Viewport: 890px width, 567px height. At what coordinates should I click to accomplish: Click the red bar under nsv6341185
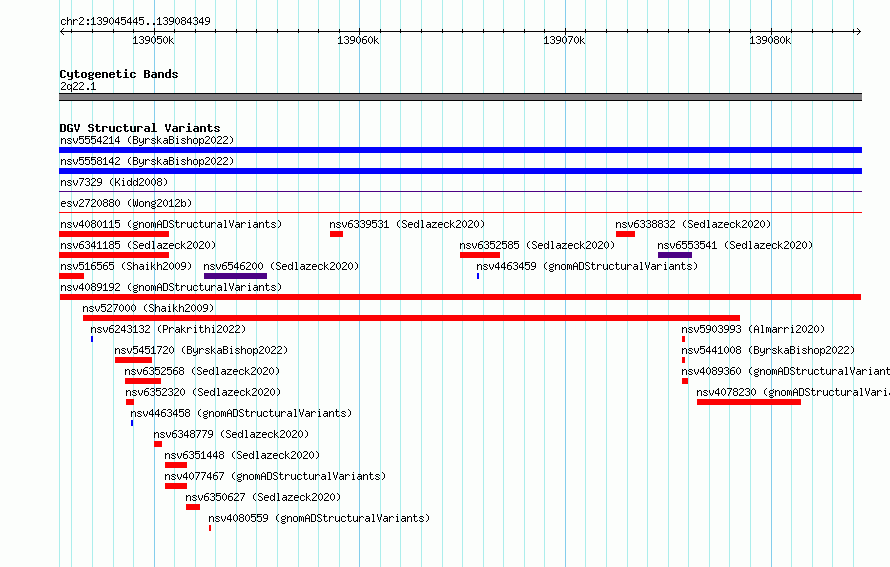tap(114, 255)
